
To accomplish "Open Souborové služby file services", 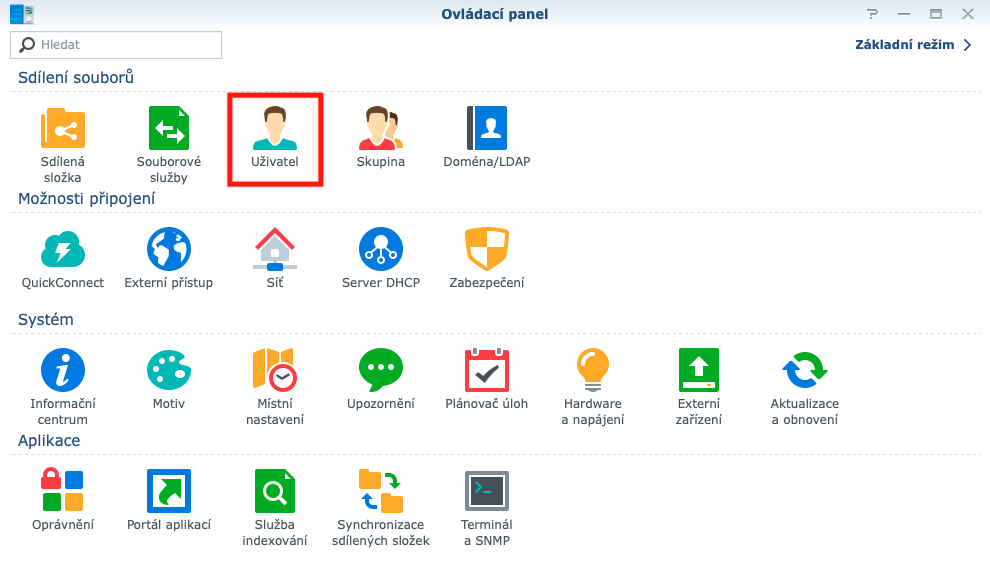I will tap(168, 129).
